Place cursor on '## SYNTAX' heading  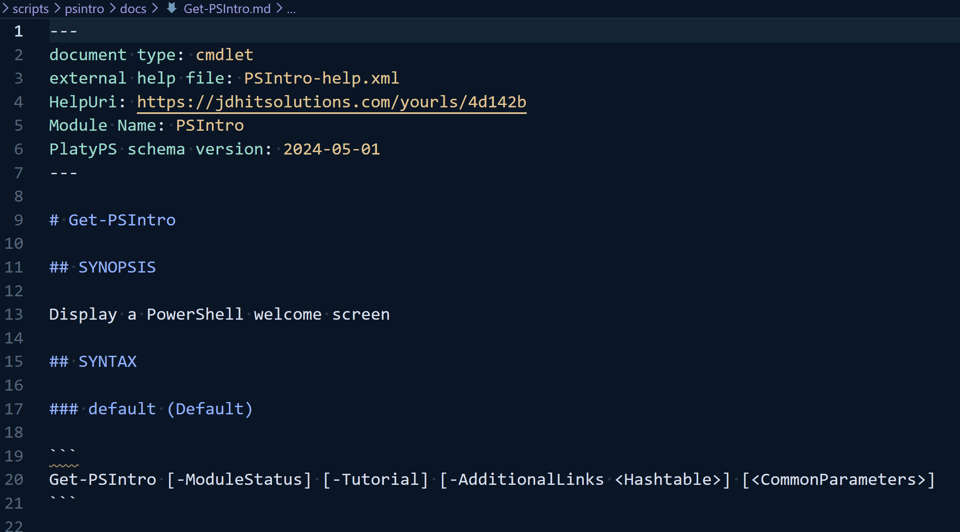[x=92, y=361]
